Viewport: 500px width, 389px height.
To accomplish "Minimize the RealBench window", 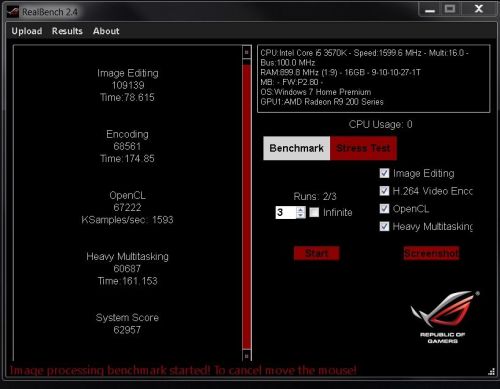I will click(x=430, y=9).
